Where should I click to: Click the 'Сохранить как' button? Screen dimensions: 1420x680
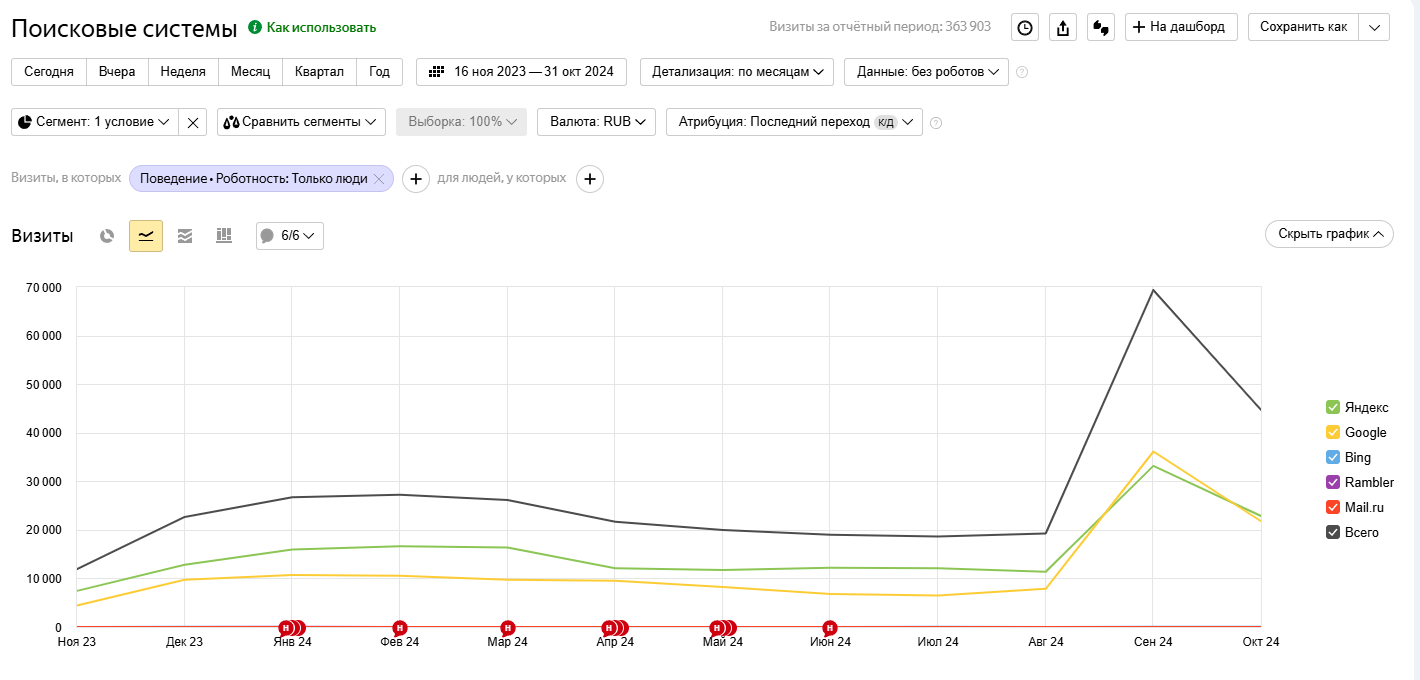coord(1304,27)
